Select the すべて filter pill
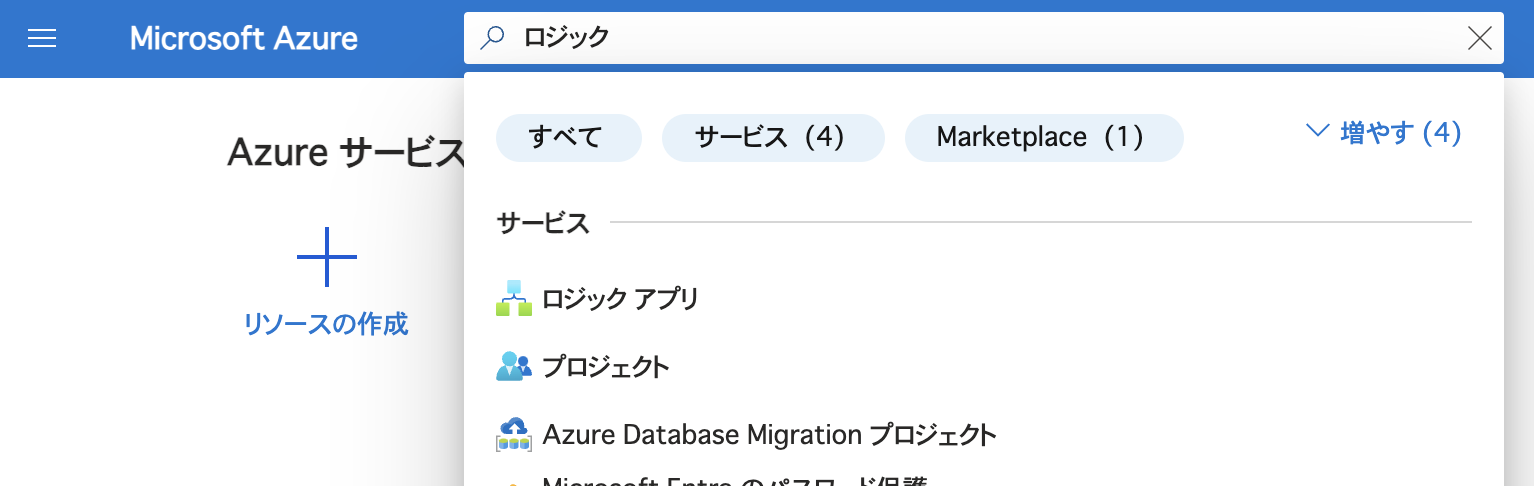 coord(568,137)
